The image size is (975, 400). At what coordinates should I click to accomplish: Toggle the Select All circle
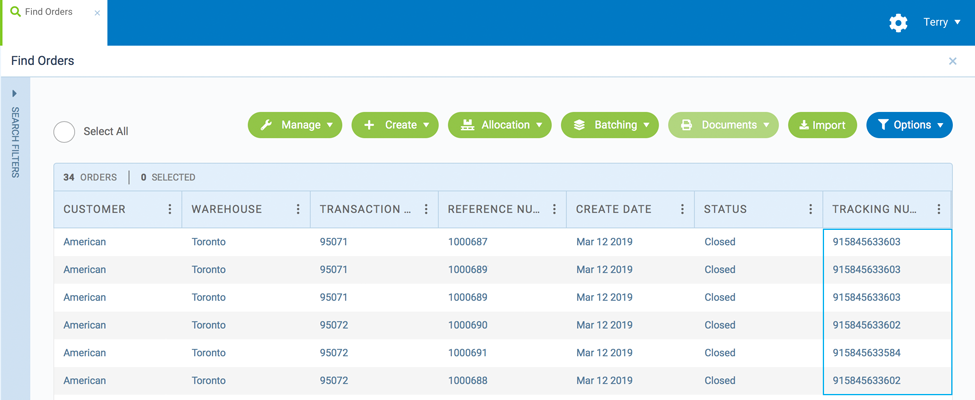point(64,131)
